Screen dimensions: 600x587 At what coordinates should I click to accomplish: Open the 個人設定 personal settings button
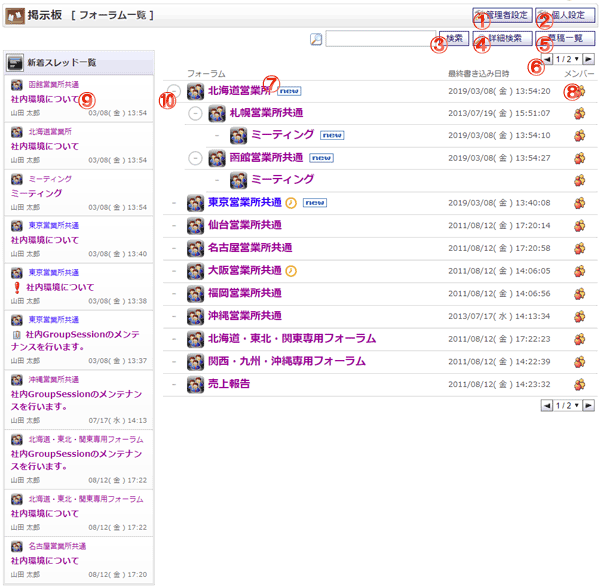[x=565, y=16]
